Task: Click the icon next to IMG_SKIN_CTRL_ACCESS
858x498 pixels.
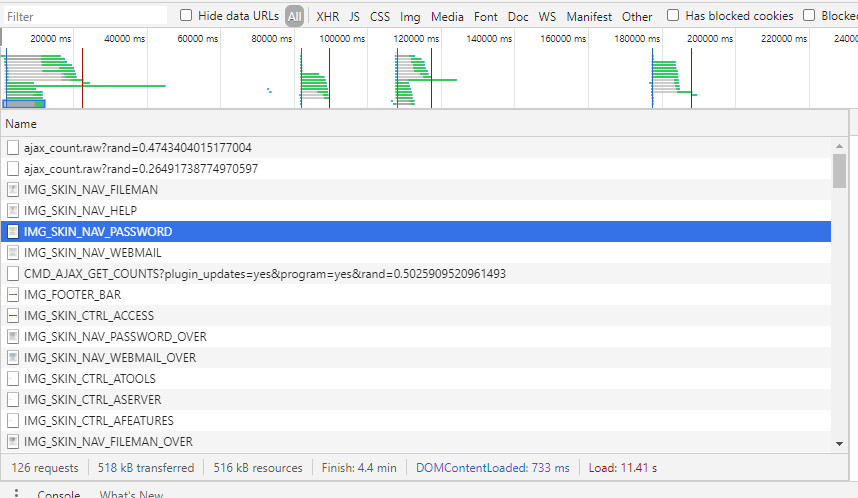Action: coord(13,316)
